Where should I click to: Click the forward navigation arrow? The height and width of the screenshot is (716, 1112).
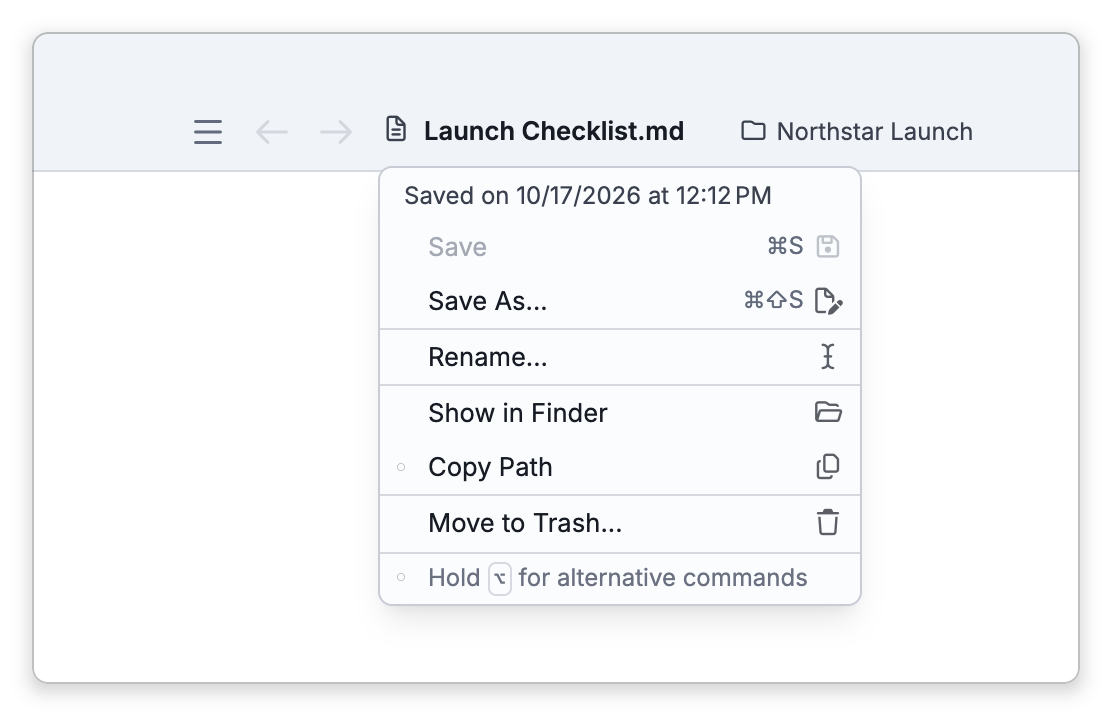pos(335,132)
